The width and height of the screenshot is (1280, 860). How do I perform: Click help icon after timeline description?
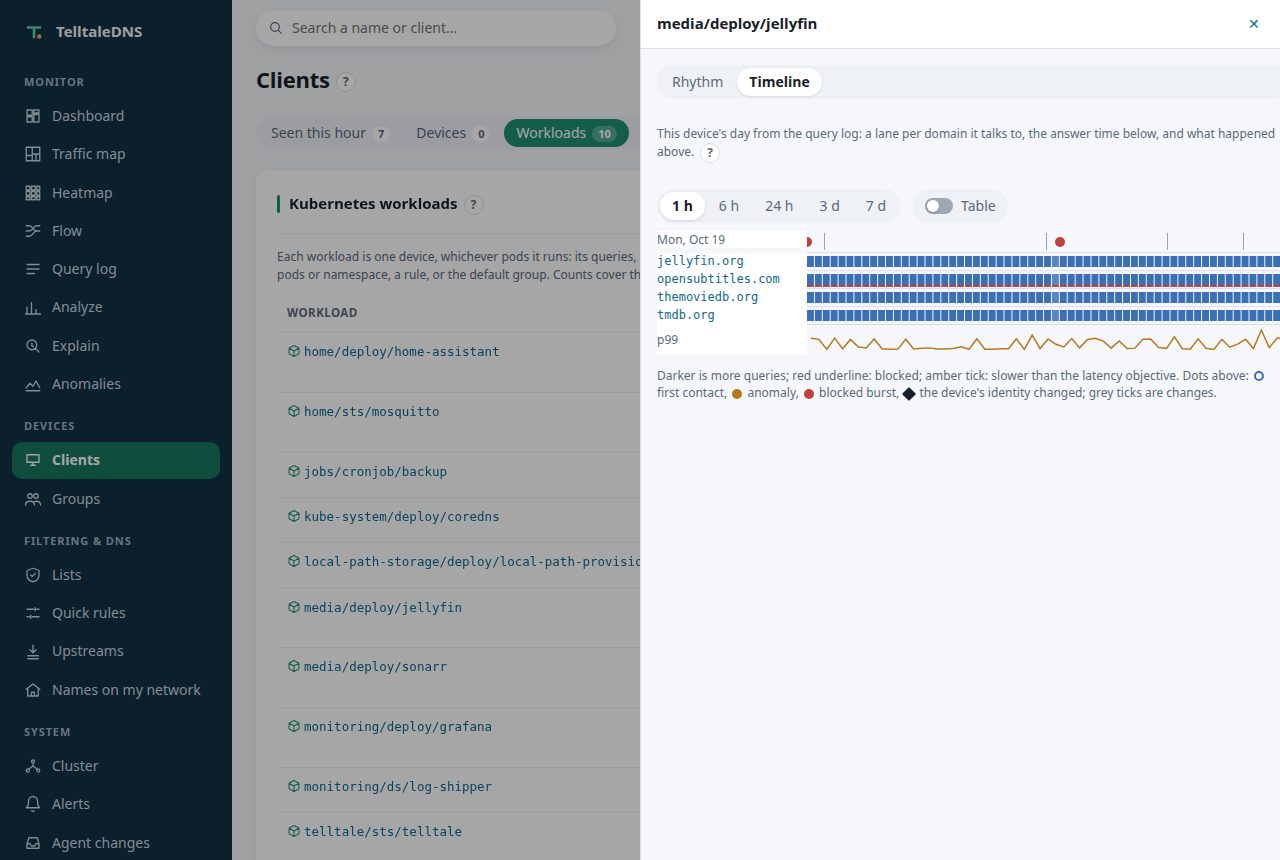click(710, 153)
